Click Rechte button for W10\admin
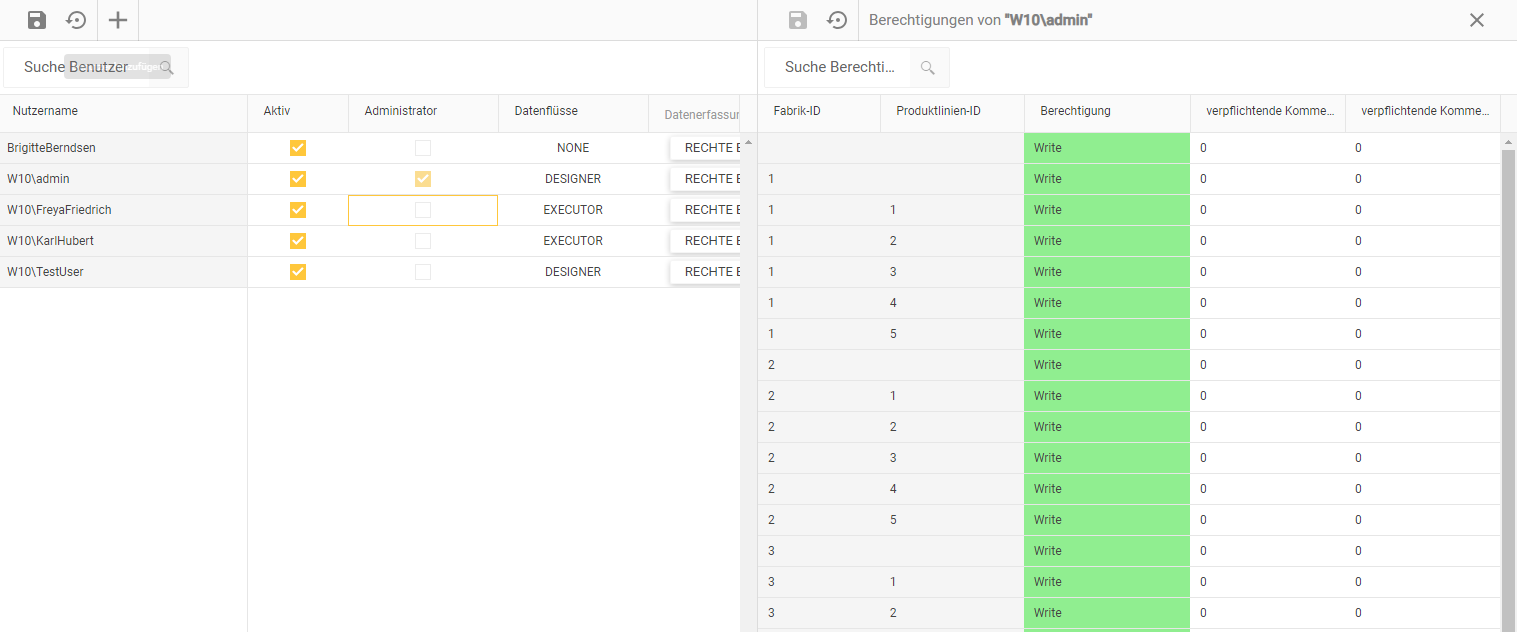The height and width of the screenshot is (632, 1517). (706, 179)
